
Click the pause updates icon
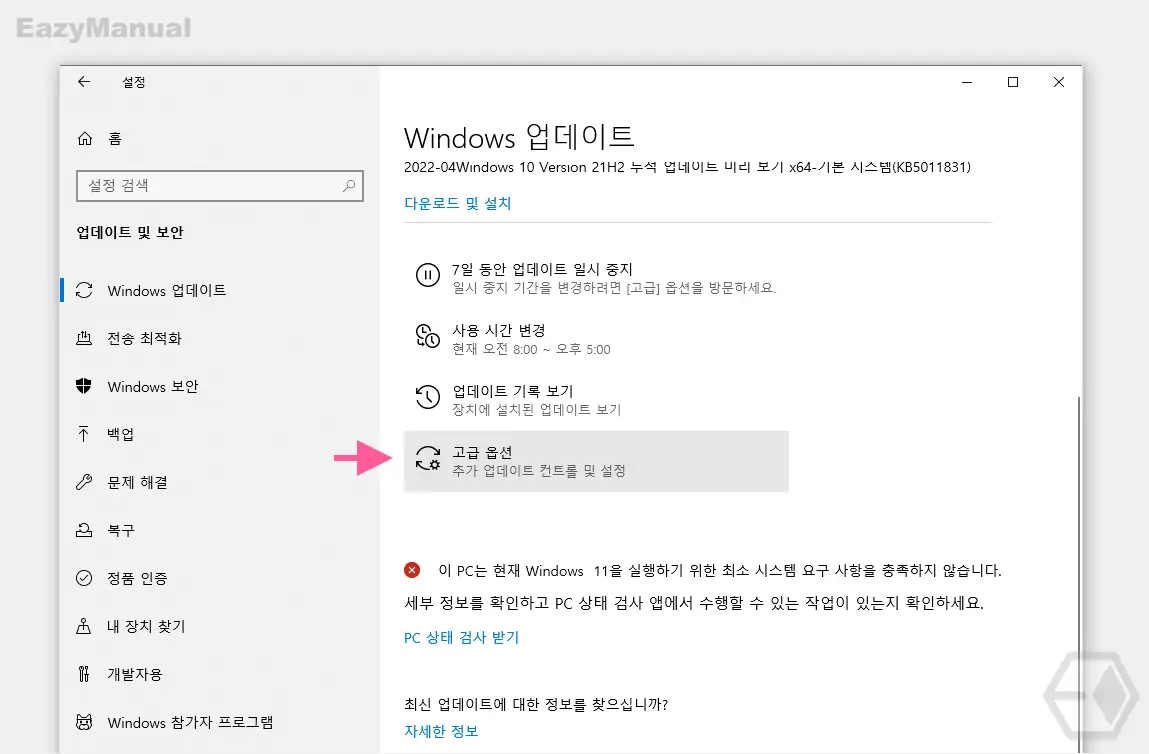click(428, 276)
